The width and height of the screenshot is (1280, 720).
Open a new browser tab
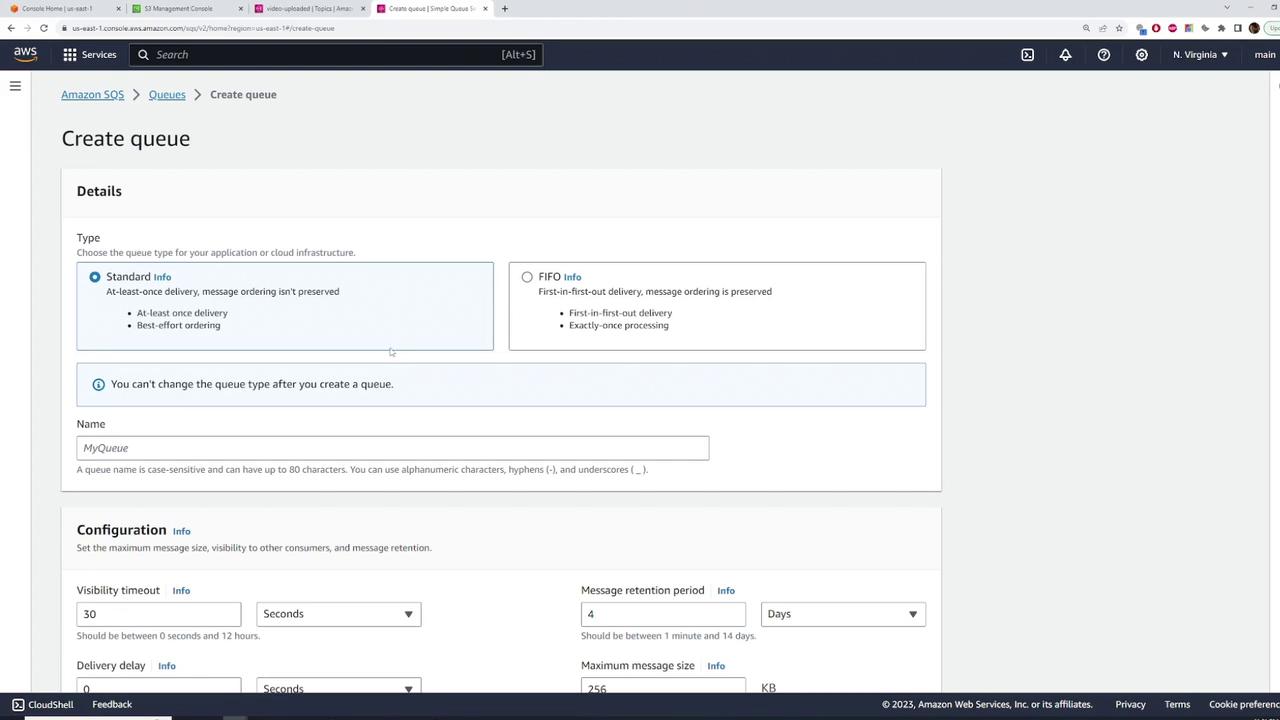pyautogui.click(x=504, y=9)
